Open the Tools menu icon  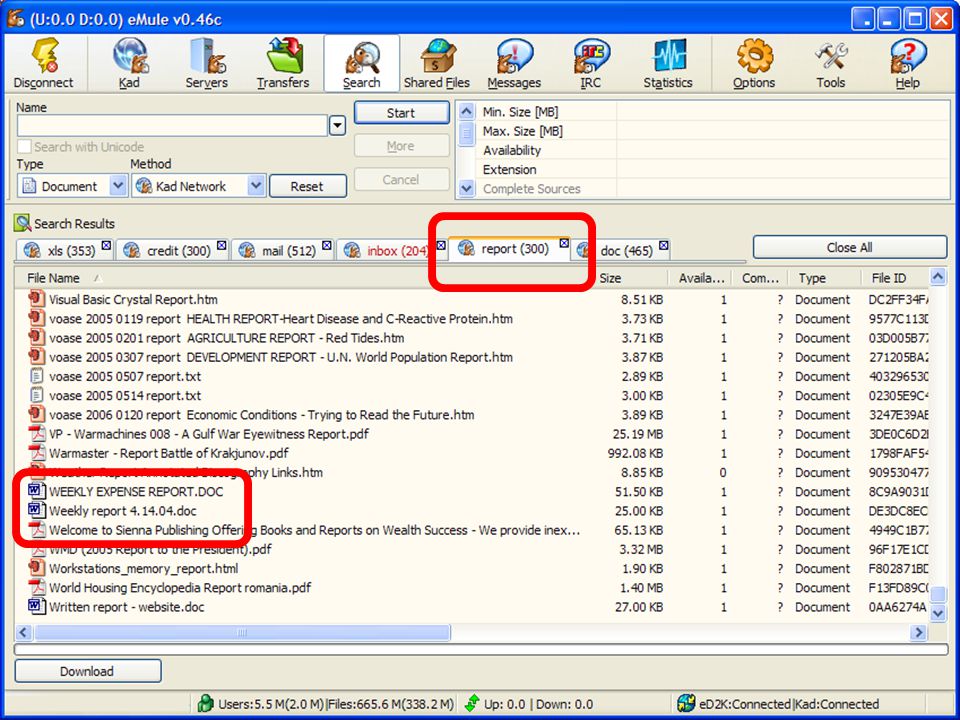point(831,63)
